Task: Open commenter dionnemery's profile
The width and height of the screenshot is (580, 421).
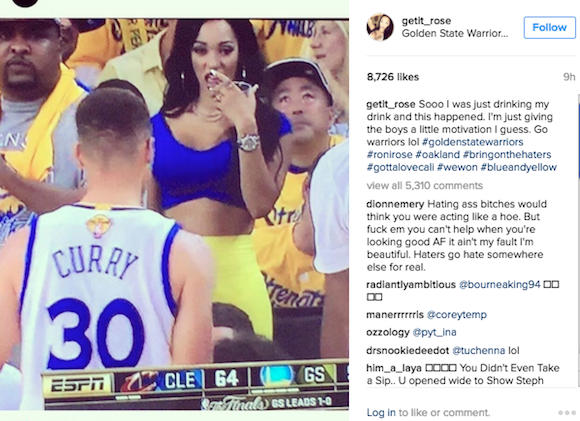Action: (x=395, y=204)
